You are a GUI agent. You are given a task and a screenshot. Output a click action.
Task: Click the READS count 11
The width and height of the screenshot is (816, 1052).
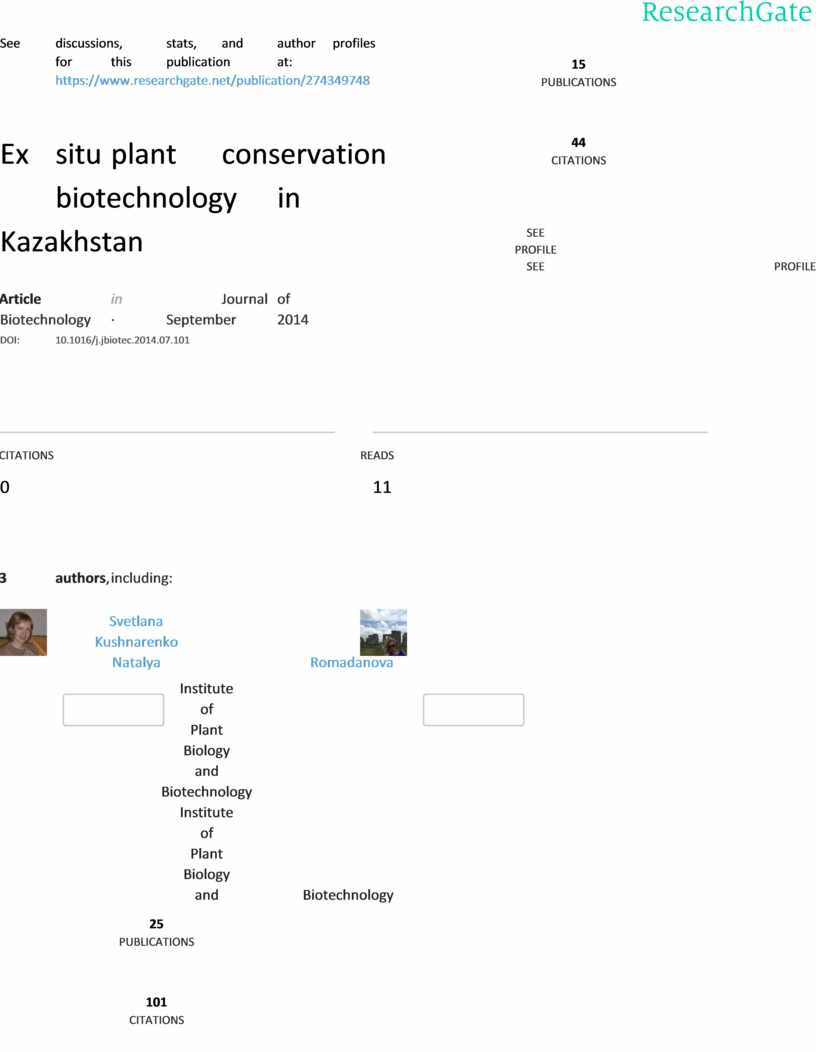pos(382,487)
